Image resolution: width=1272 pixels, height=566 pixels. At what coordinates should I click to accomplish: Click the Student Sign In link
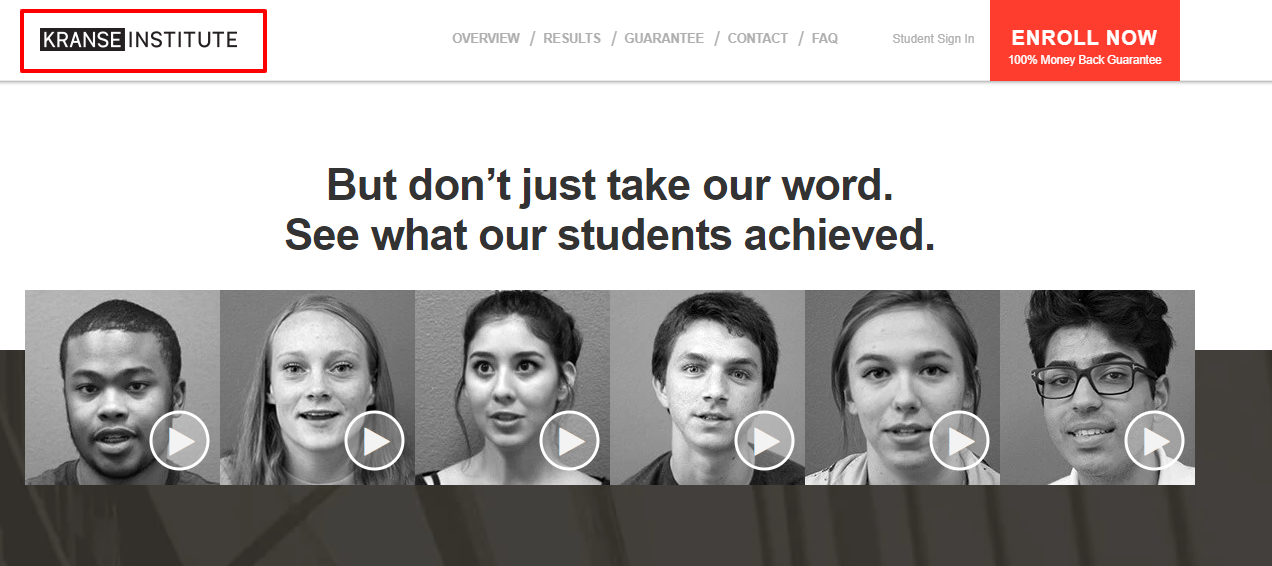pos(933,39)
